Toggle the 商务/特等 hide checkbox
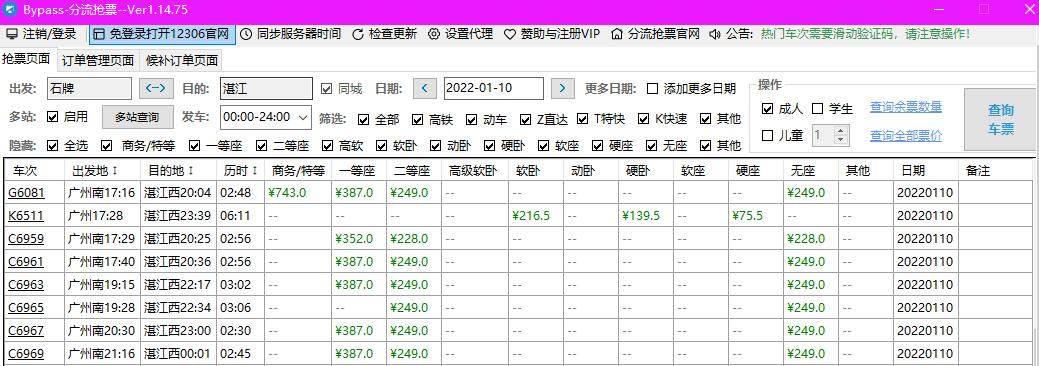The height and width of the screenshot is (366, 1039). [x=107, y=146]
